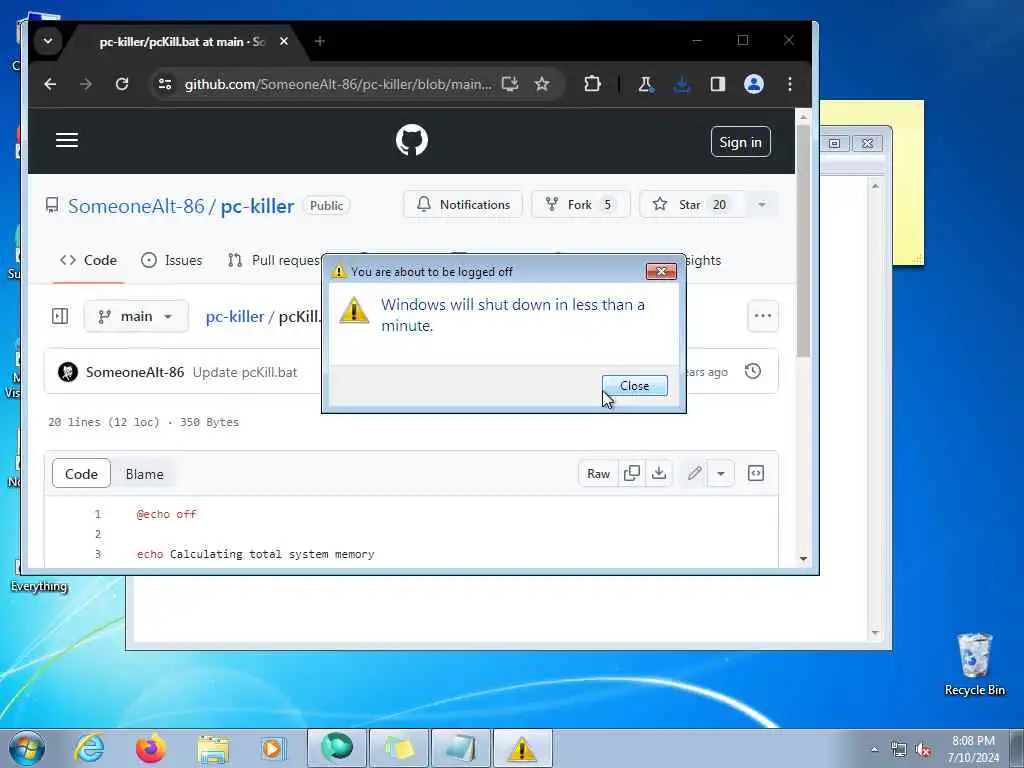Open Windows Media Player from the taskbar
Screen dimensions: 1024x768
click(x=272, y=748)
